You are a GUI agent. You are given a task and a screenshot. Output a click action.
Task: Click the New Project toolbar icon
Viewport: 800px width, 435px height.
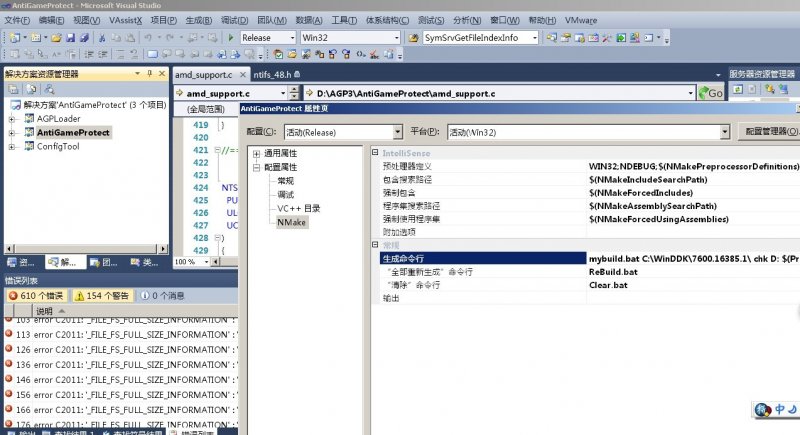[x=15, y=38]
